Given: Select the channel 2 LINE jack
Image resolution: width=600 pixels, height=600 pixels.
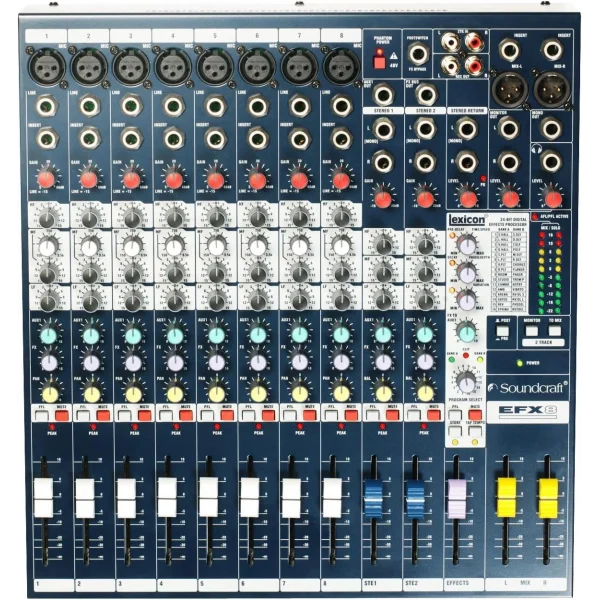Looking at the screenshot, I should [x=89, y=106].
